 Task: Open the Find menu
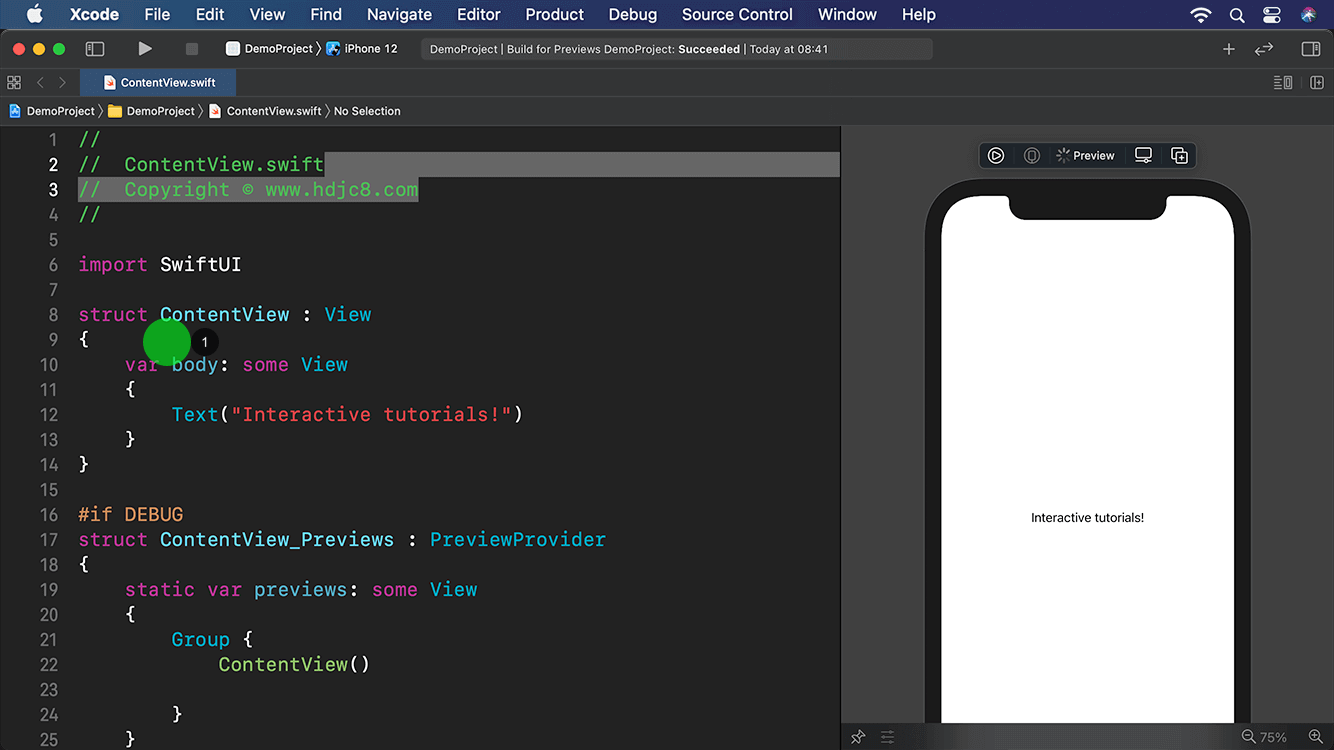point(326,14)
